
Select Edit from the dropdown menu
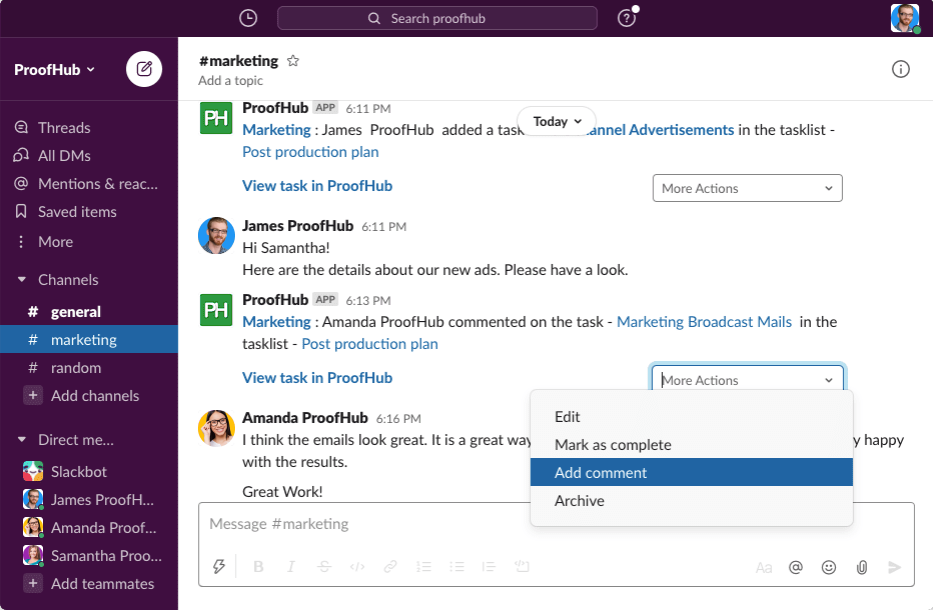point(691,417)
